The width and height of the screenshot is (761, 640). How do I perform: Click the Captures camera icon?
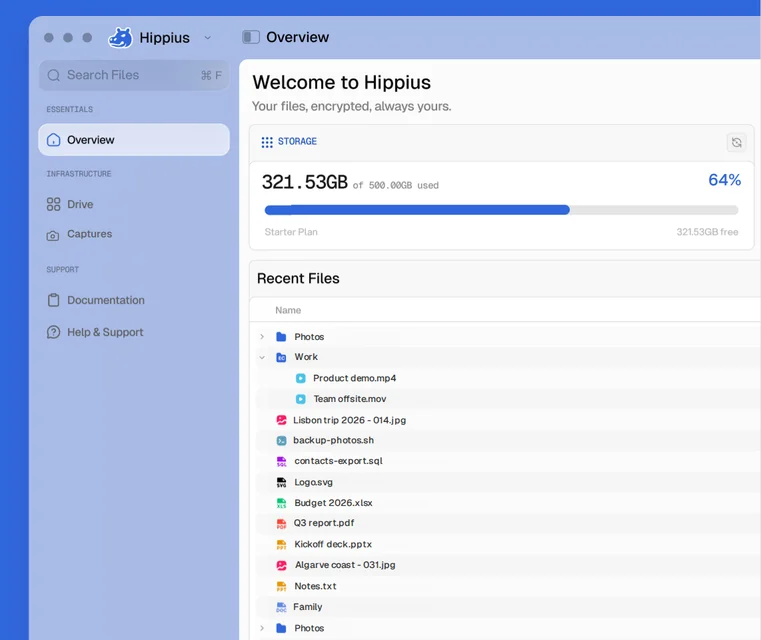pos(53,236)
